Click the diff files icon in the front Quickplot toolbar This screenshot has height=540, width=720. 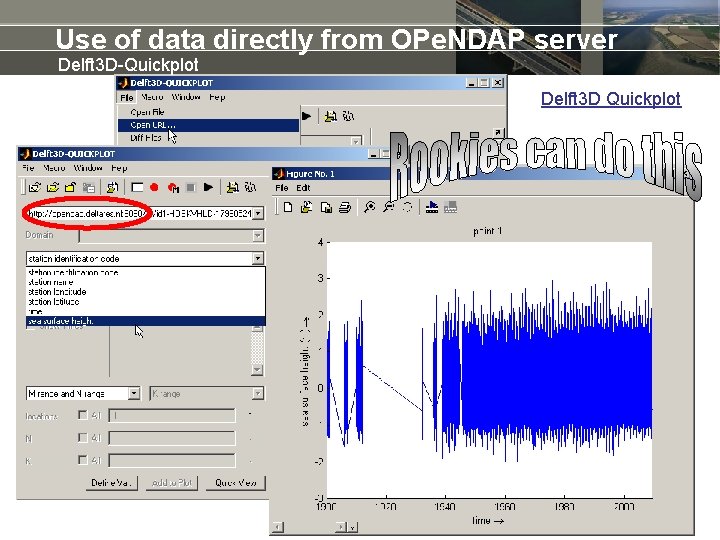tap(112, 187)
